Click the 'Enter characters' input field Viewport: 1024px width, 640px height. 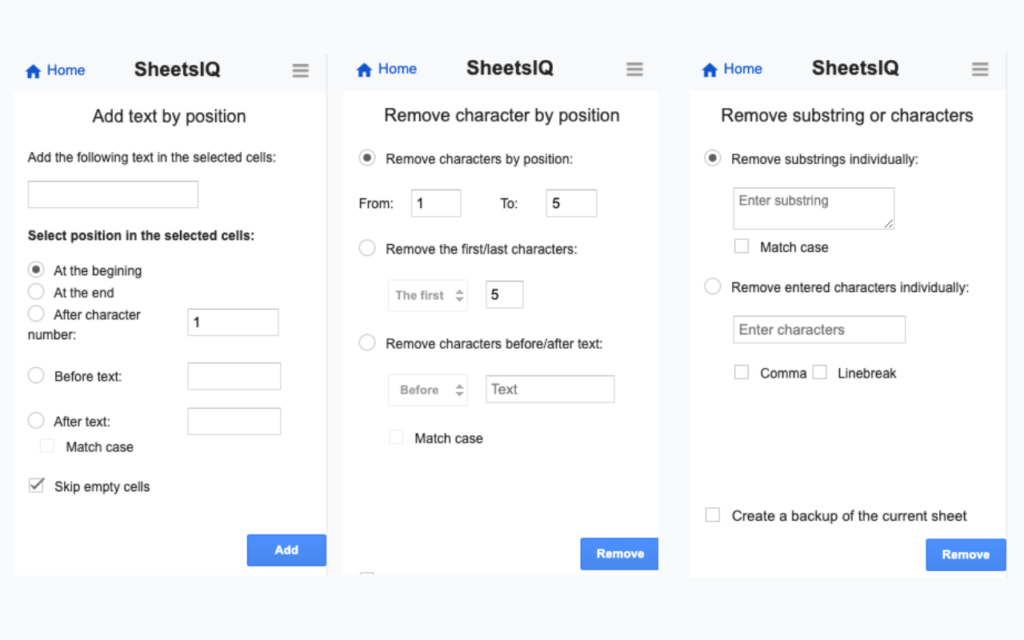819,329
